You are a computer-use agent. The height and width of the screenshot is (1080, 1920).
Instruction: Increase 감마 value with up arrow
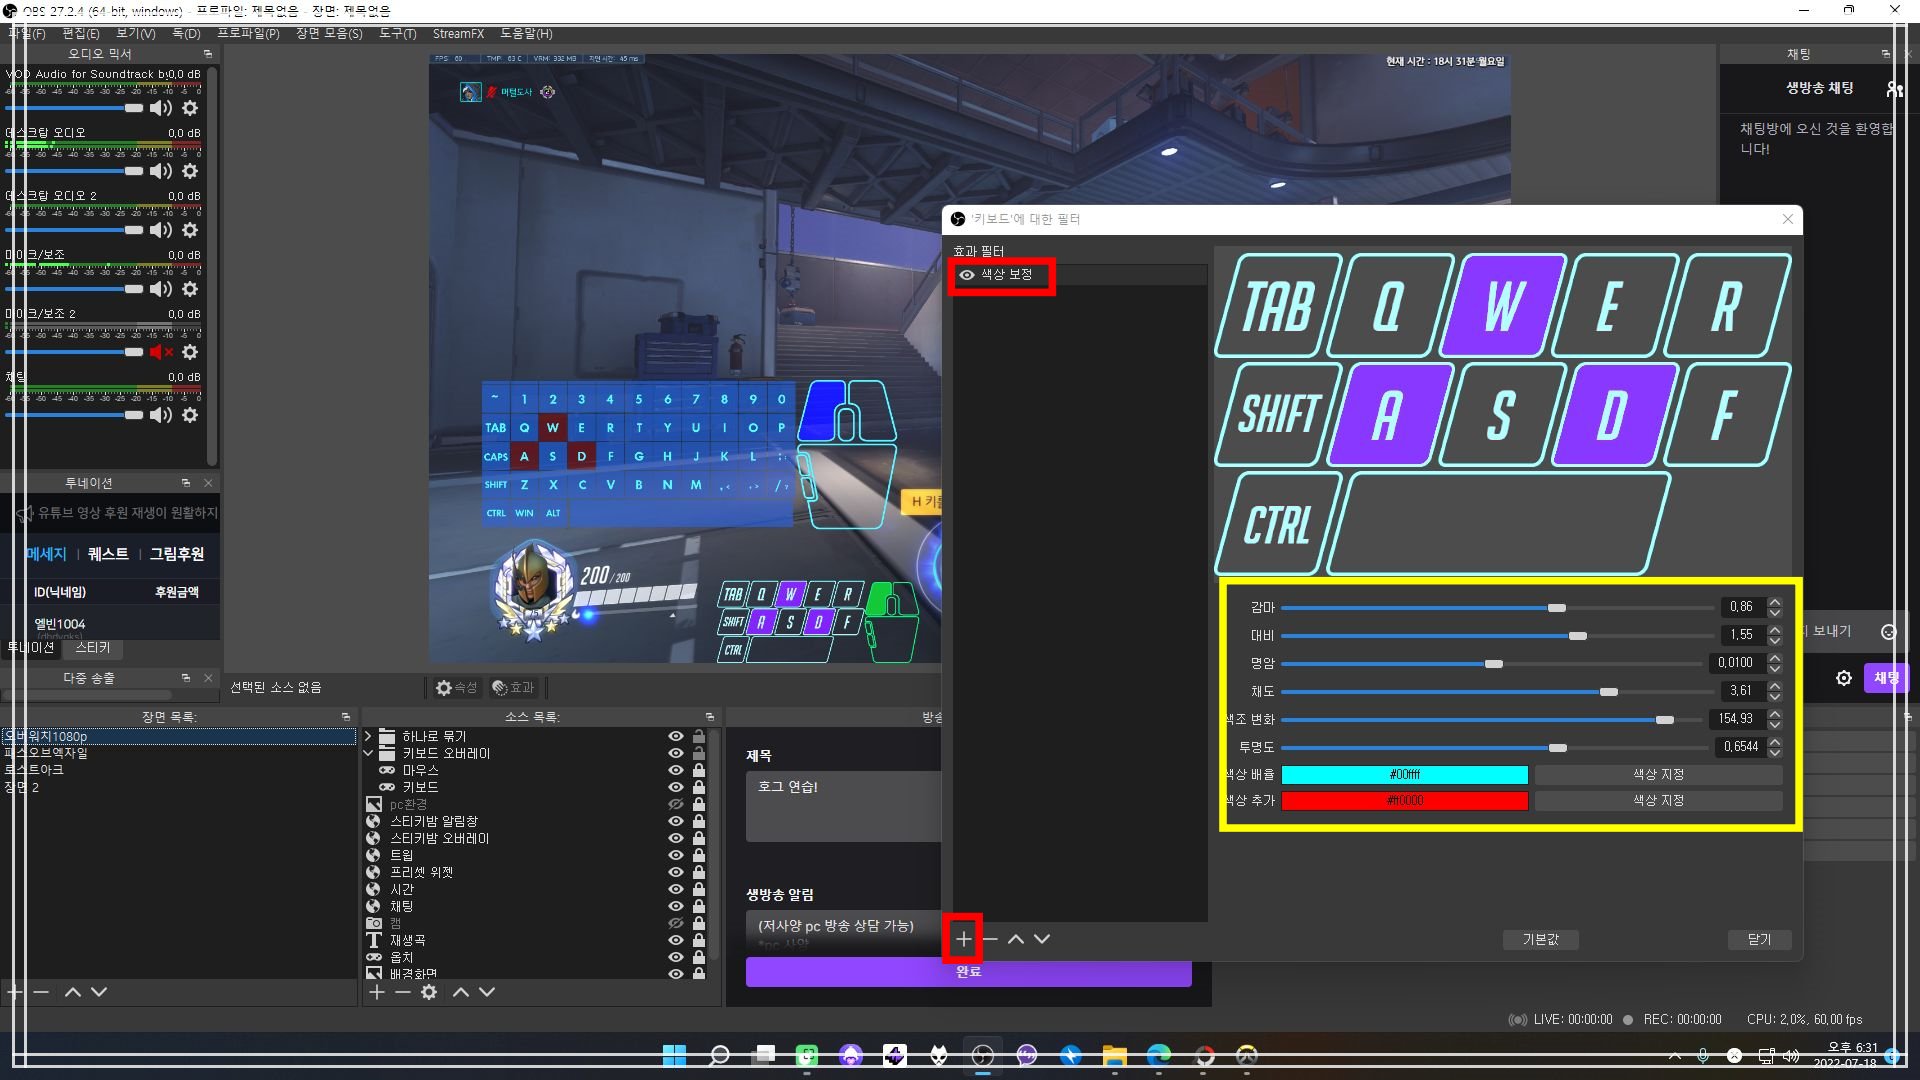coord(1775,602)
